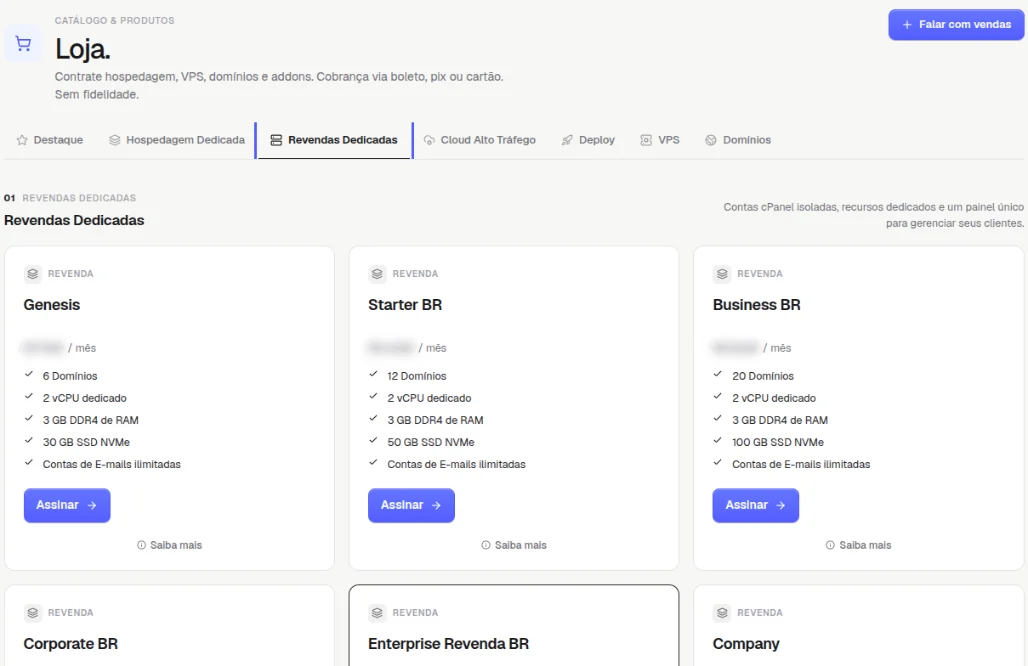Click Assinar on the Starter BR plan

(x=411, y=505)
